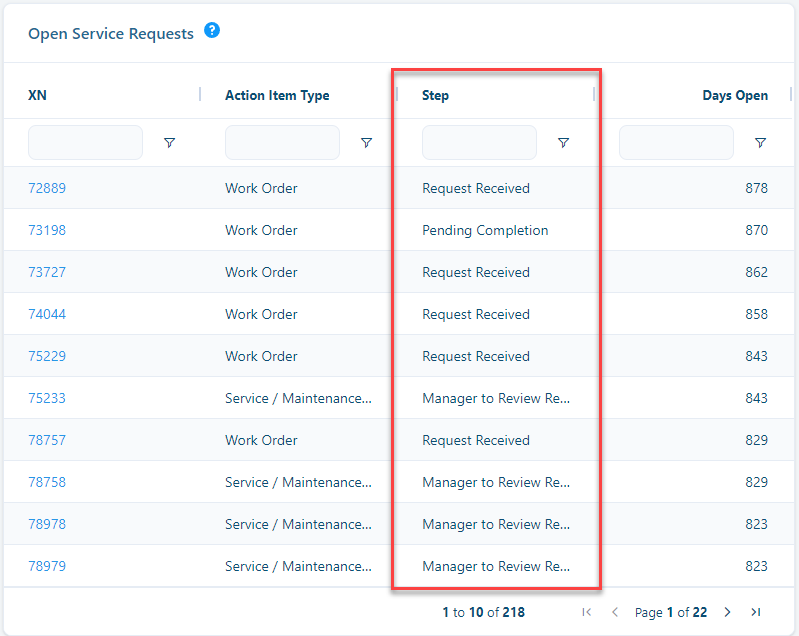
Task: Open service request 72889
Action: click(x=47, y=188)
